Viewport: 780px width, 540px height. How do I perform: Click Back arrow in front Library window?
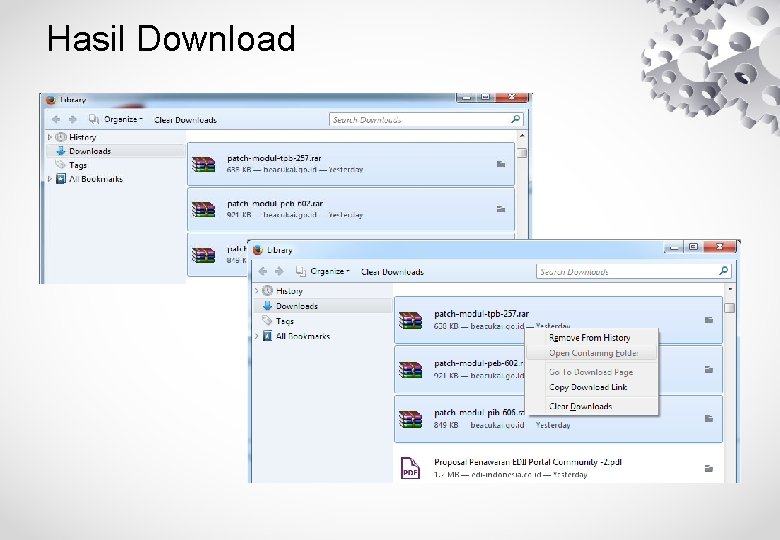(263, 271)
